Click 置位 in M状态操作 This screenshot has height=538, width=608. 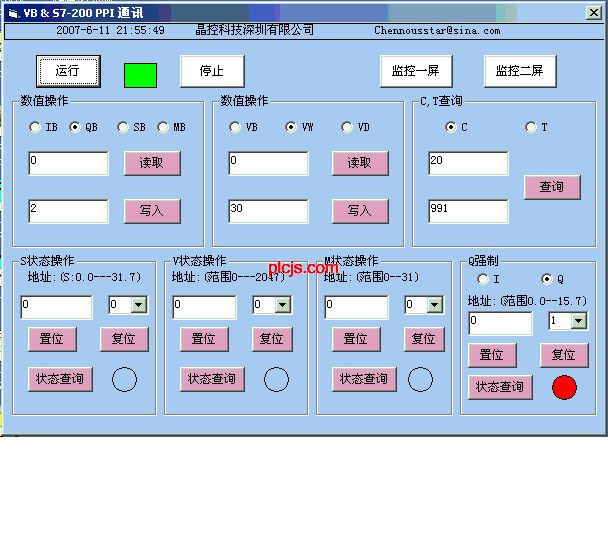coord(356,339)
